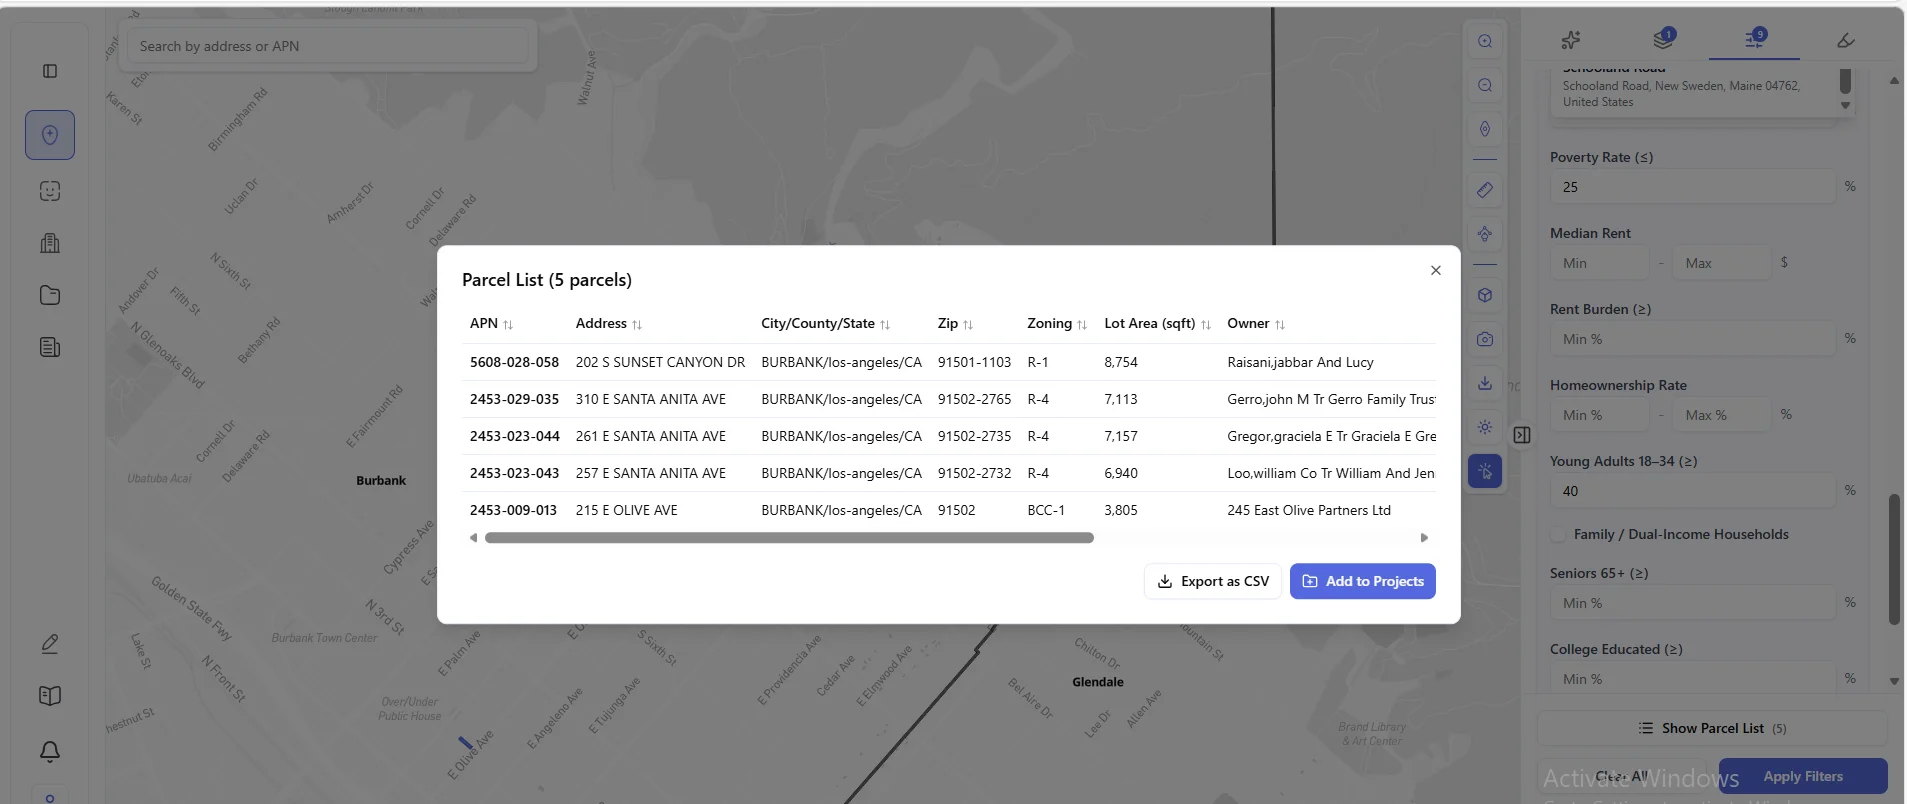
Task: Click the active cursor-click selection tool
Action: [x=1485, y=471]
